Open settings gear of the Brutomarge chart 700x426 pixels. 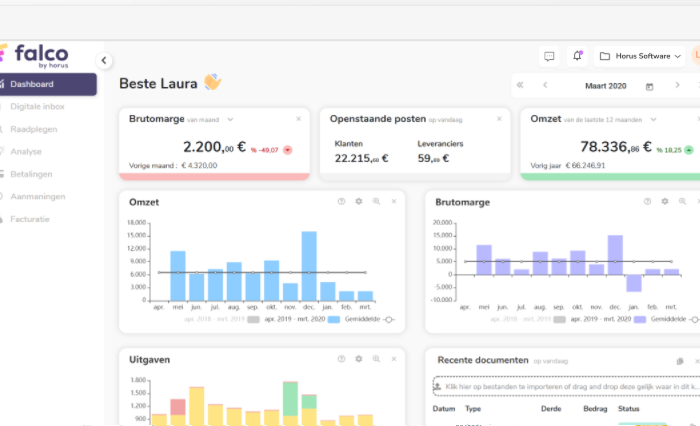click(x=665, y=201)
